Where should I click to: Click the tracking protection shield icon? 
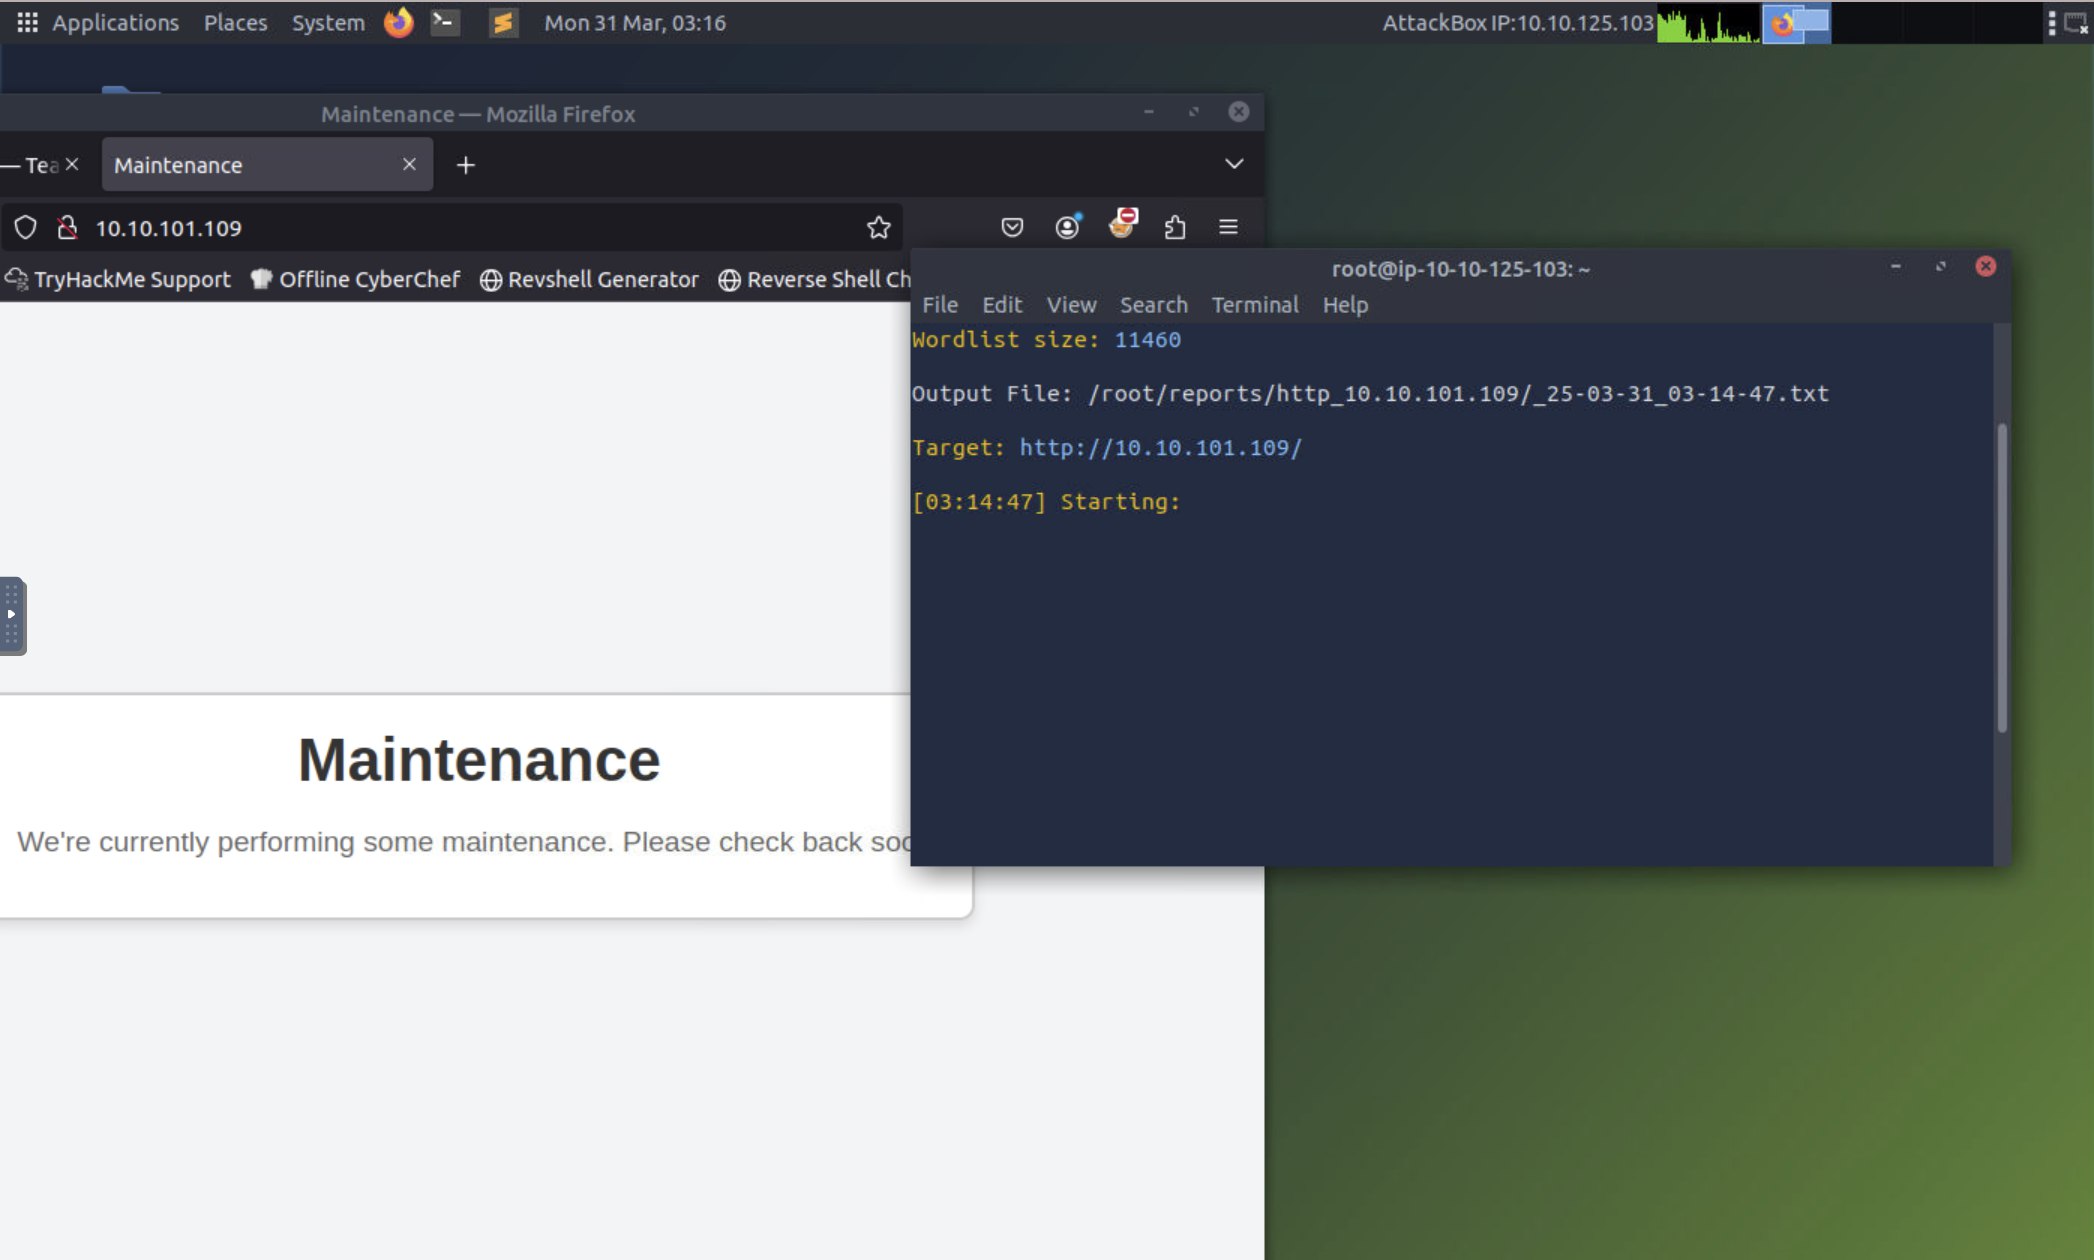(25, 228)
